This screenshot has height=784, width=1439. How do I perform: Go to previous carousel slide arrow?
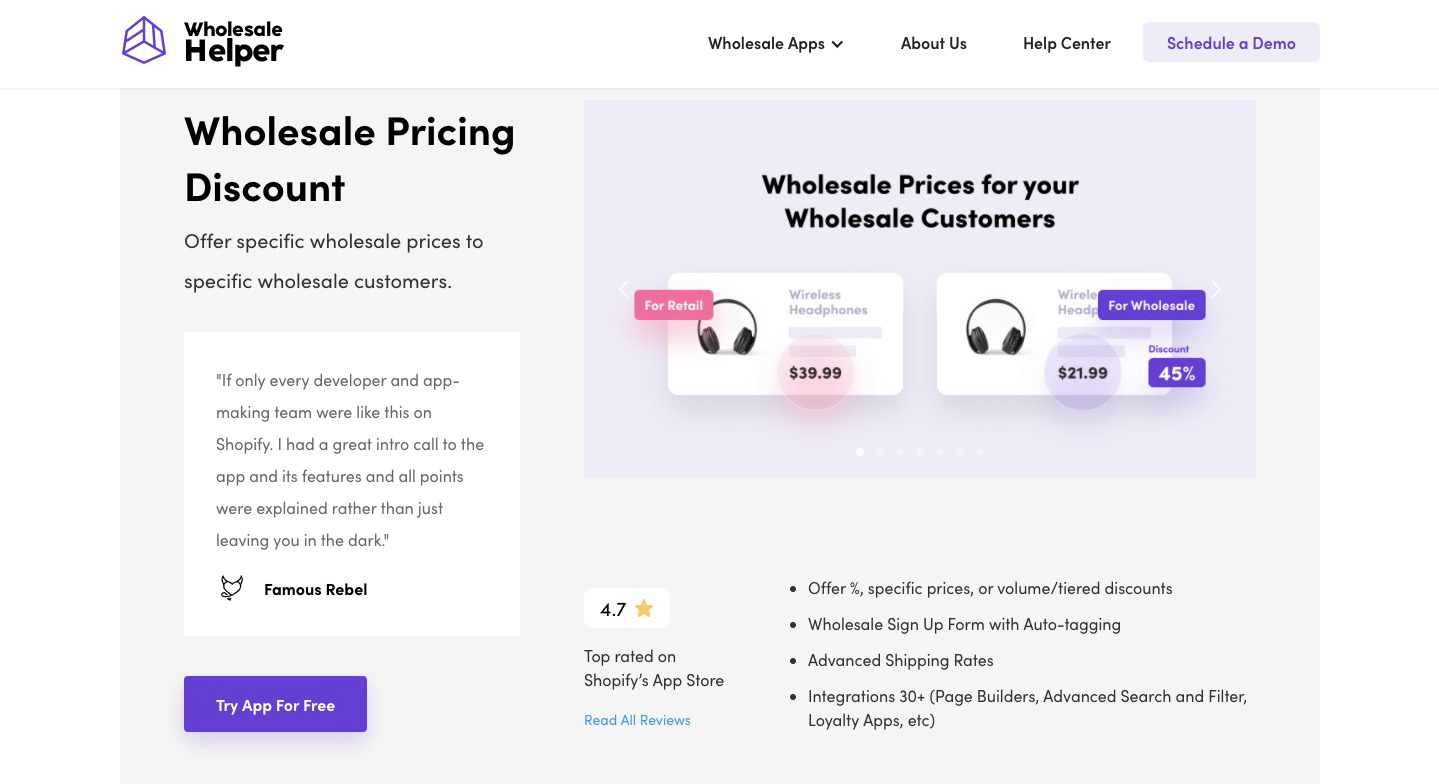623,289
